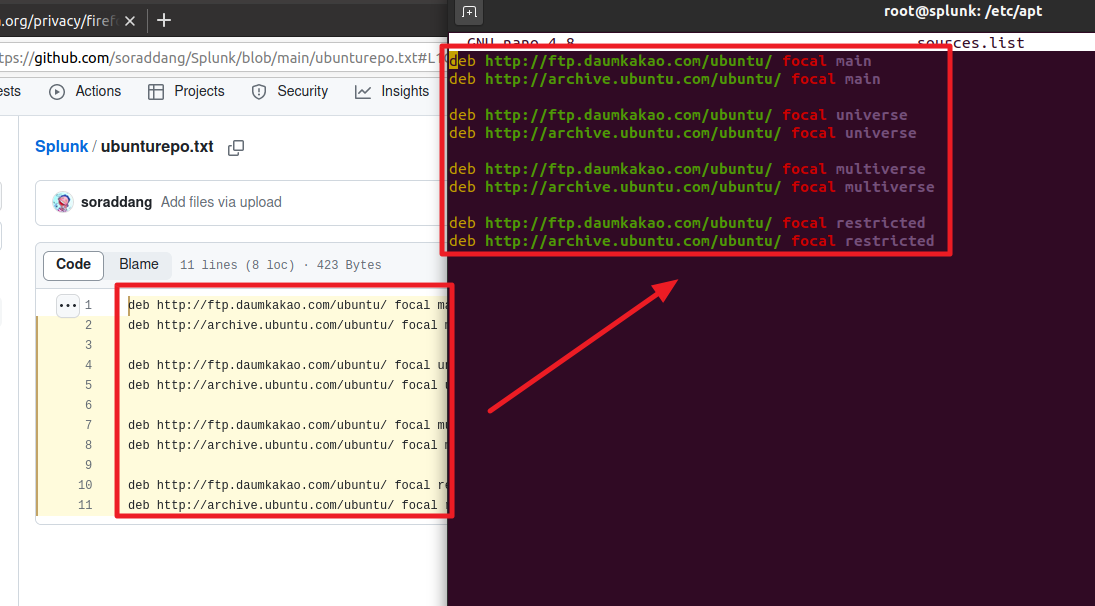Open the Splunk repository breadcrumb link
Image resolution: width=1095 pixels, height=606 pixels.
tap(61, 147)
